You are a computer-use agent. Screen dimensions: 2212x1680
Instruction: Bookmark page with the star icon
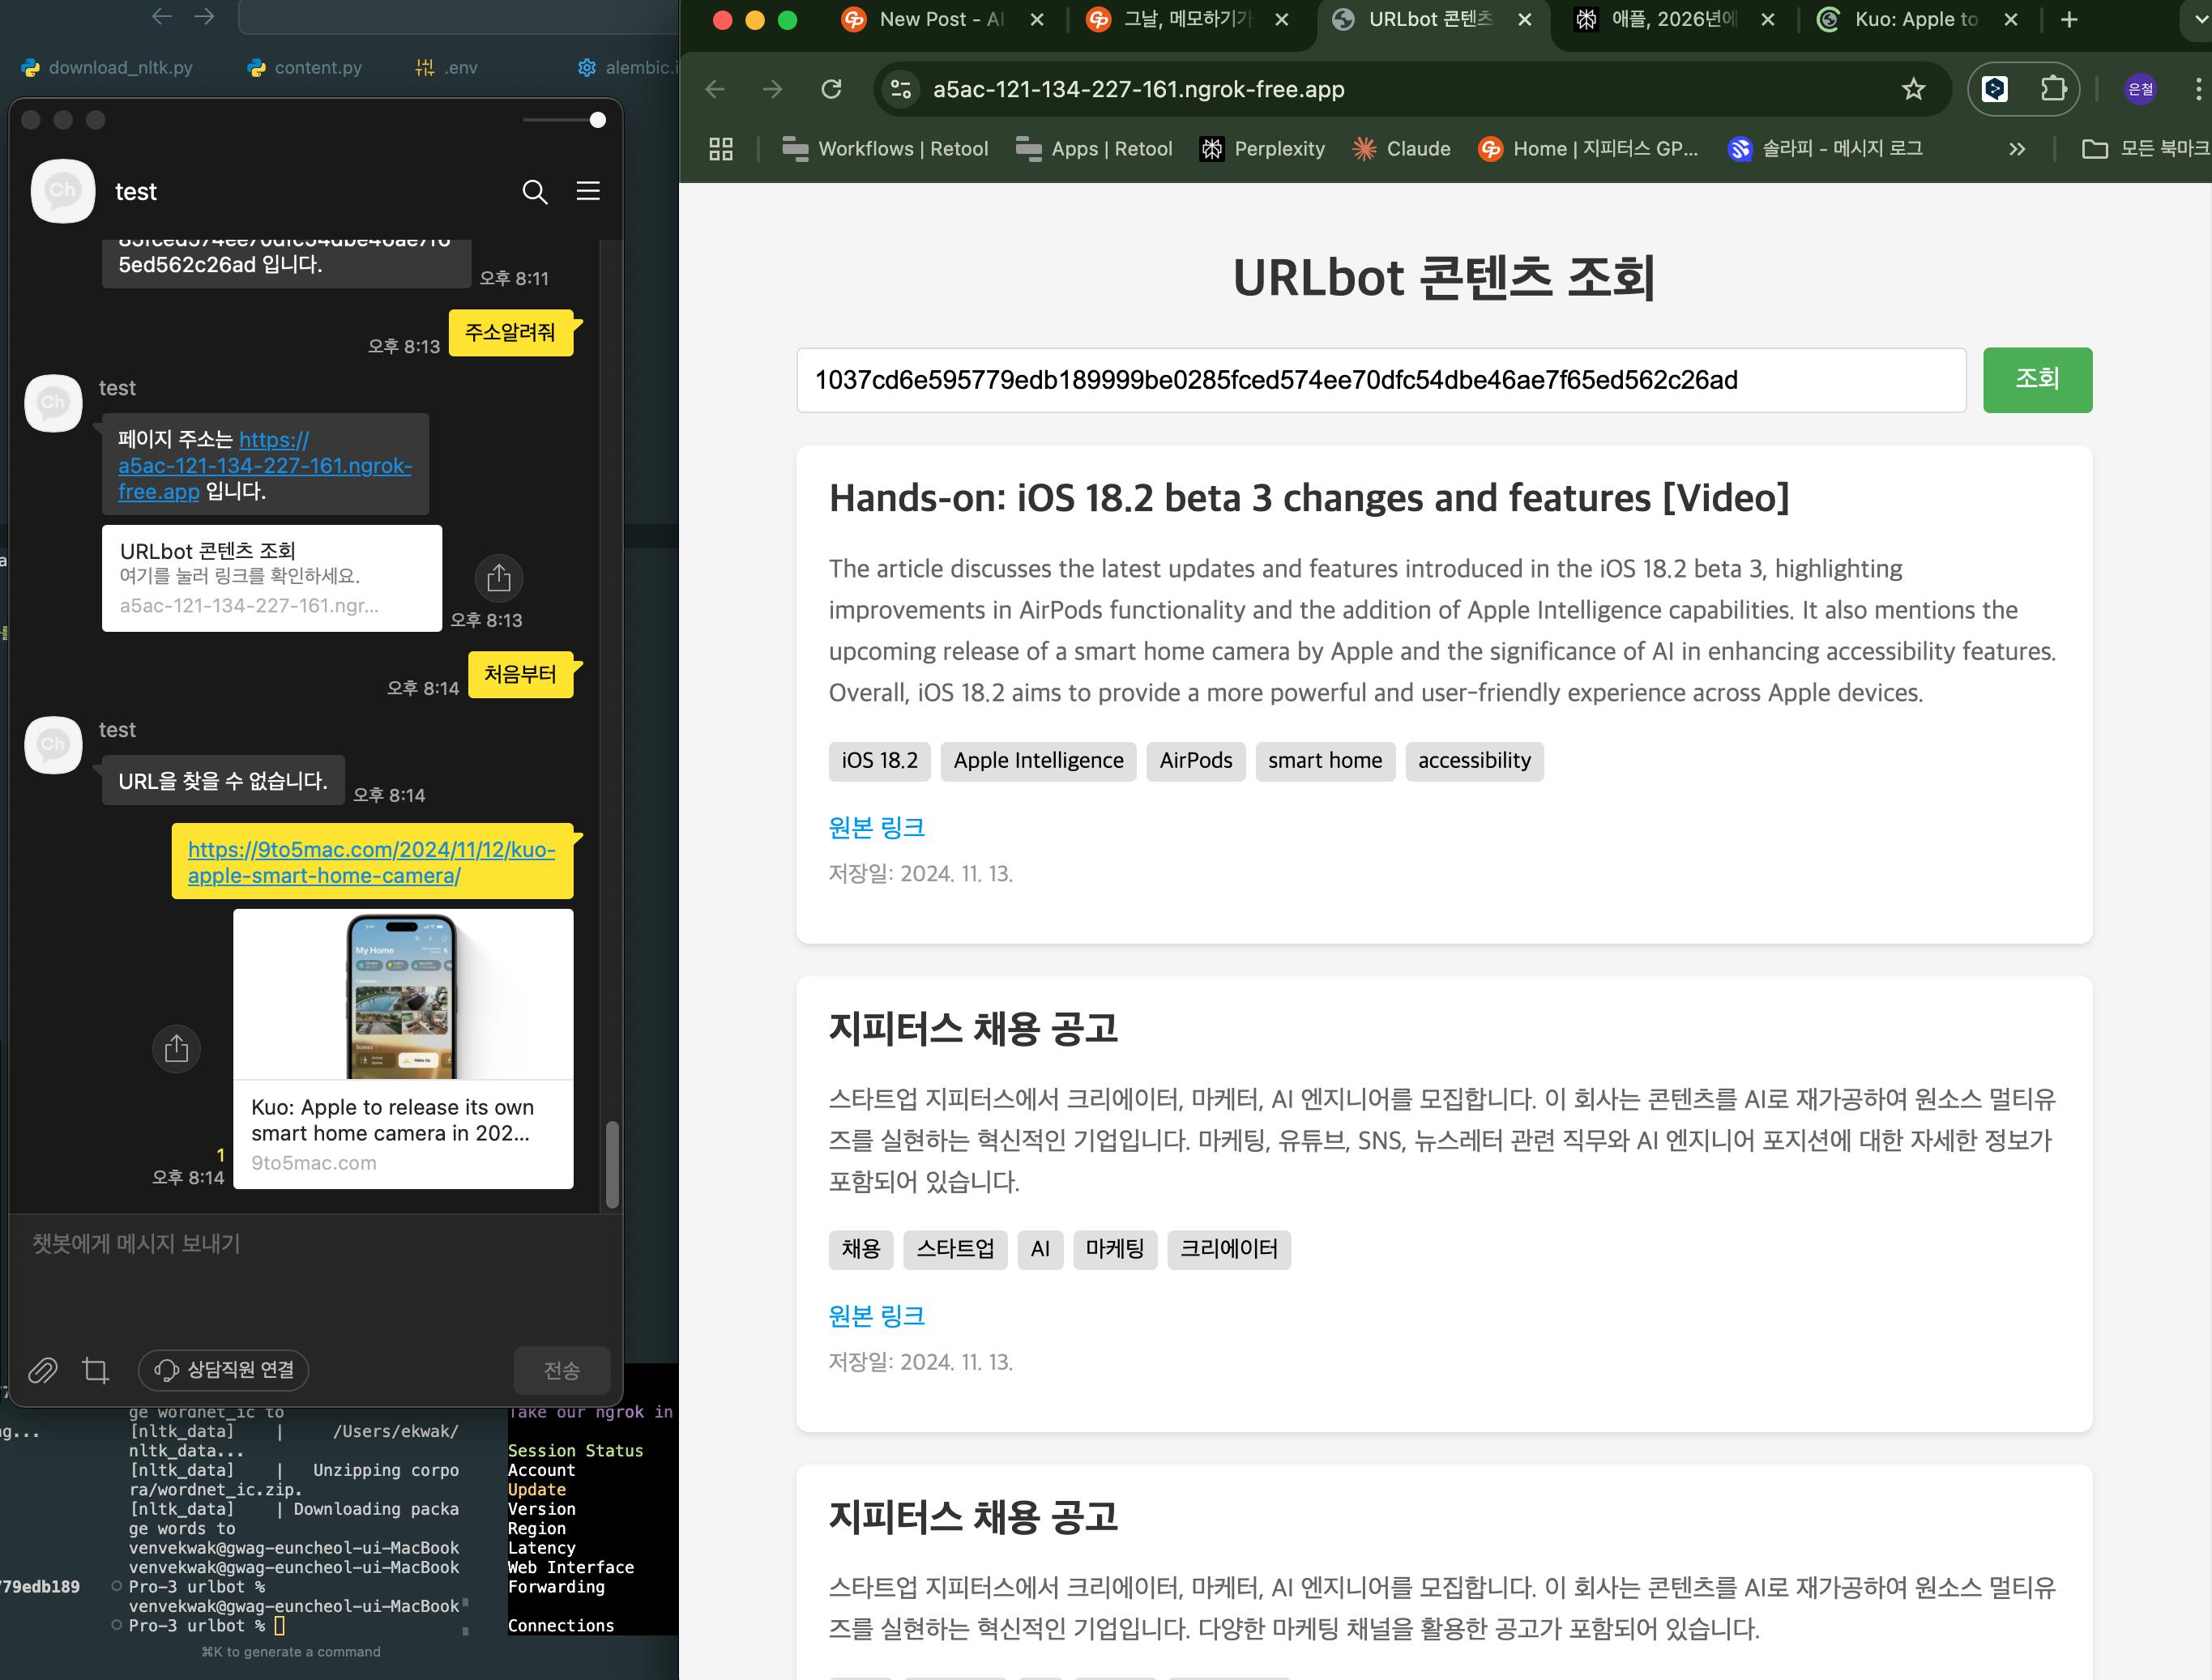click(1913, 89)
